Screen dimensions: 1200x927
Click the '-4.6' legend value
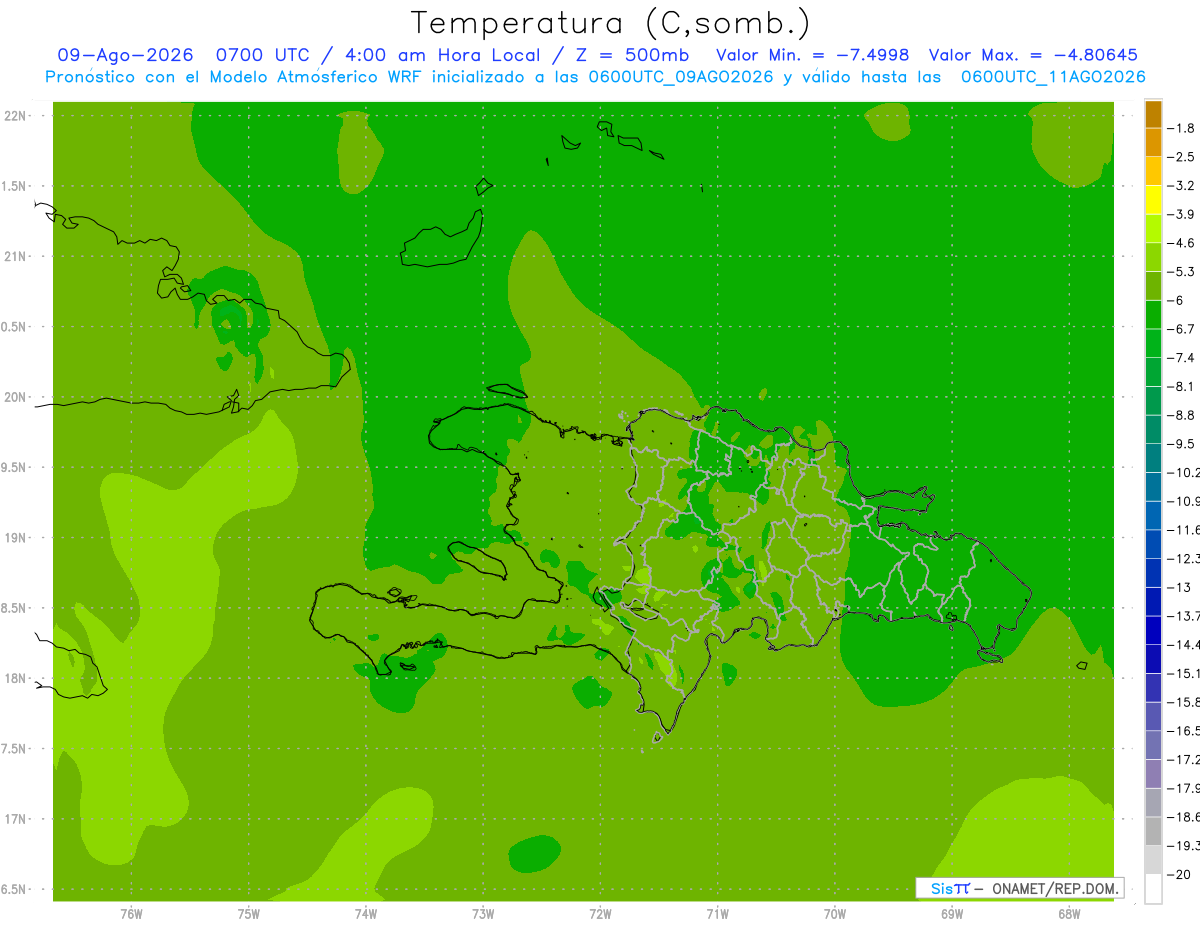(x=1182, y=243)
